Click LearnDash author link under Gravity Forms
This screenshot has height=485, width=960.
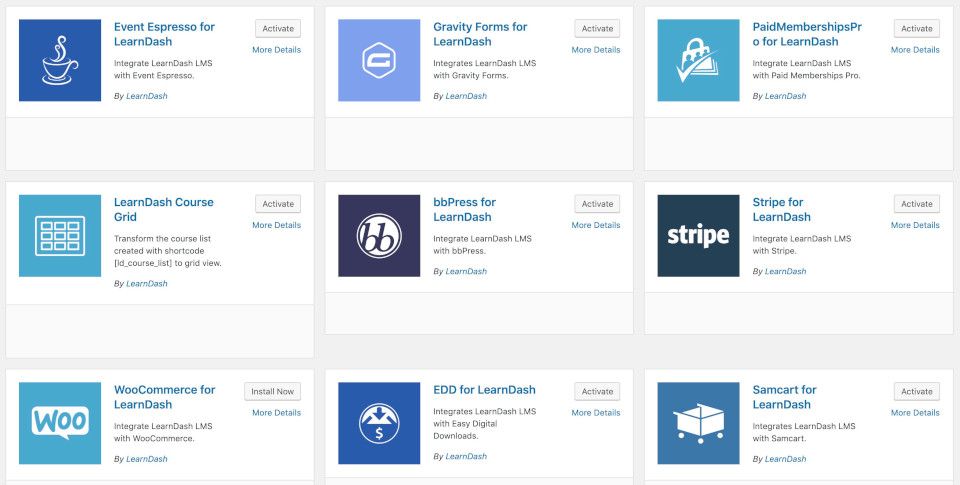coord(466,96)
